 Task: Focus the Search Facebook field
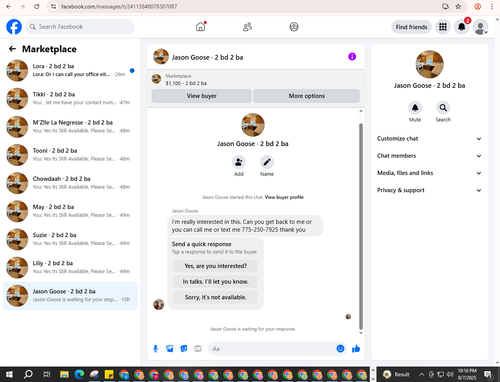pos(80,27)
